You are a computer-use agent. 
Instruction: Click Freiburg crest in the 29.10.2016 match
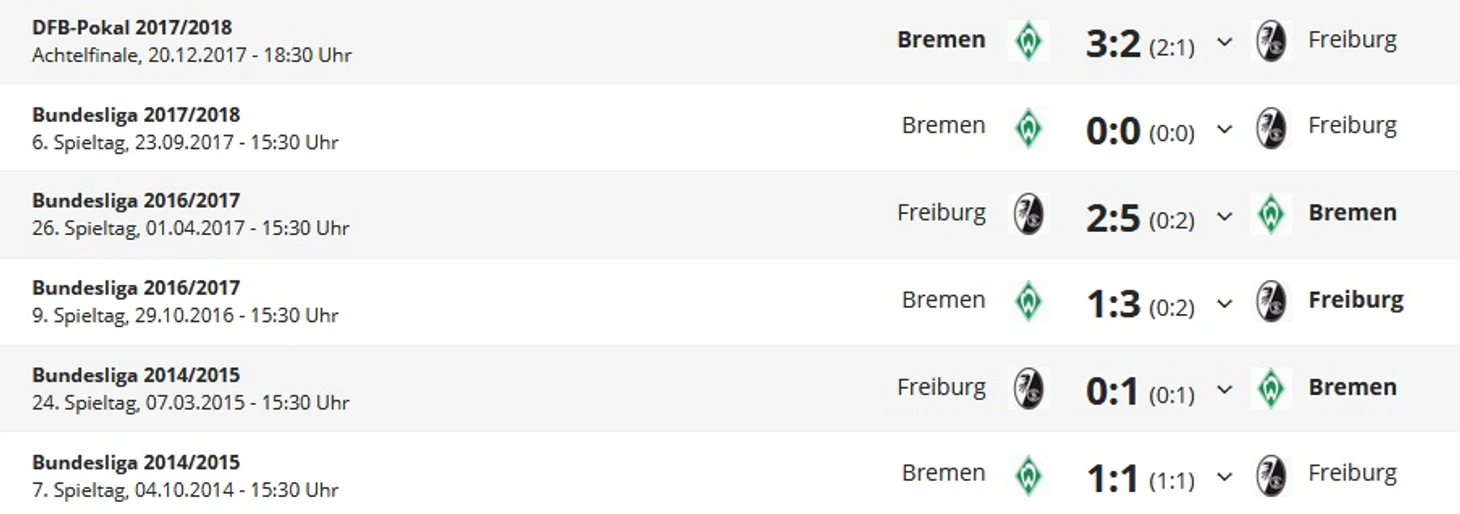pos(1271,301)
